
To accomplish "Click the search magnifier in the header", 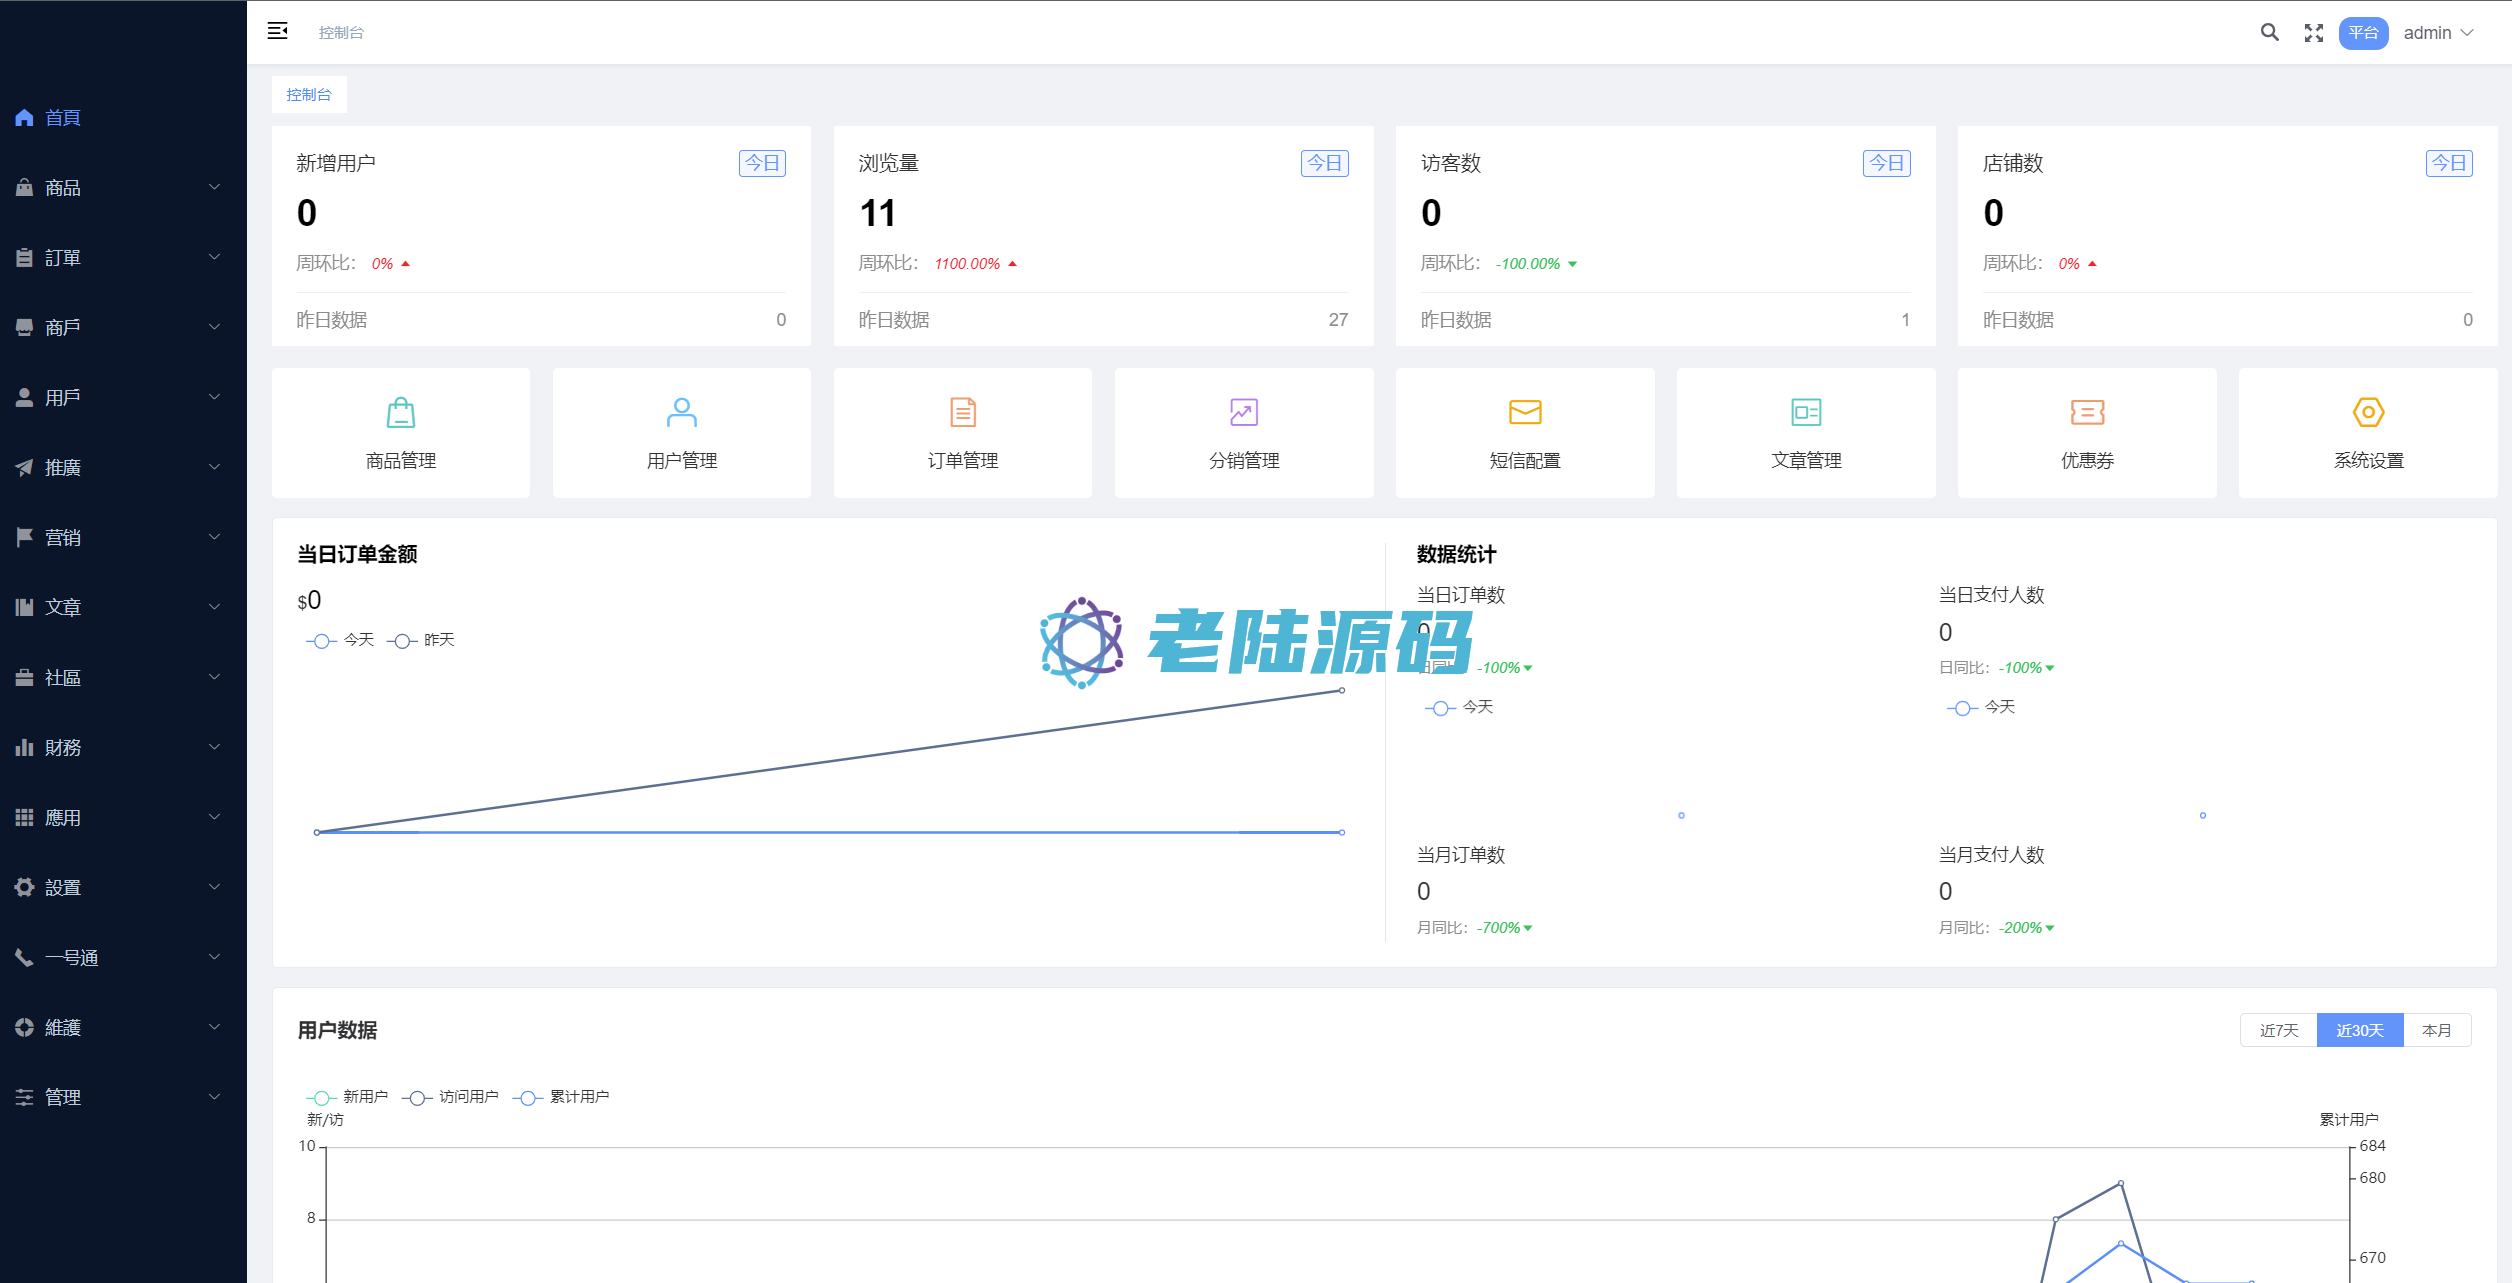I will point(2269,33).
